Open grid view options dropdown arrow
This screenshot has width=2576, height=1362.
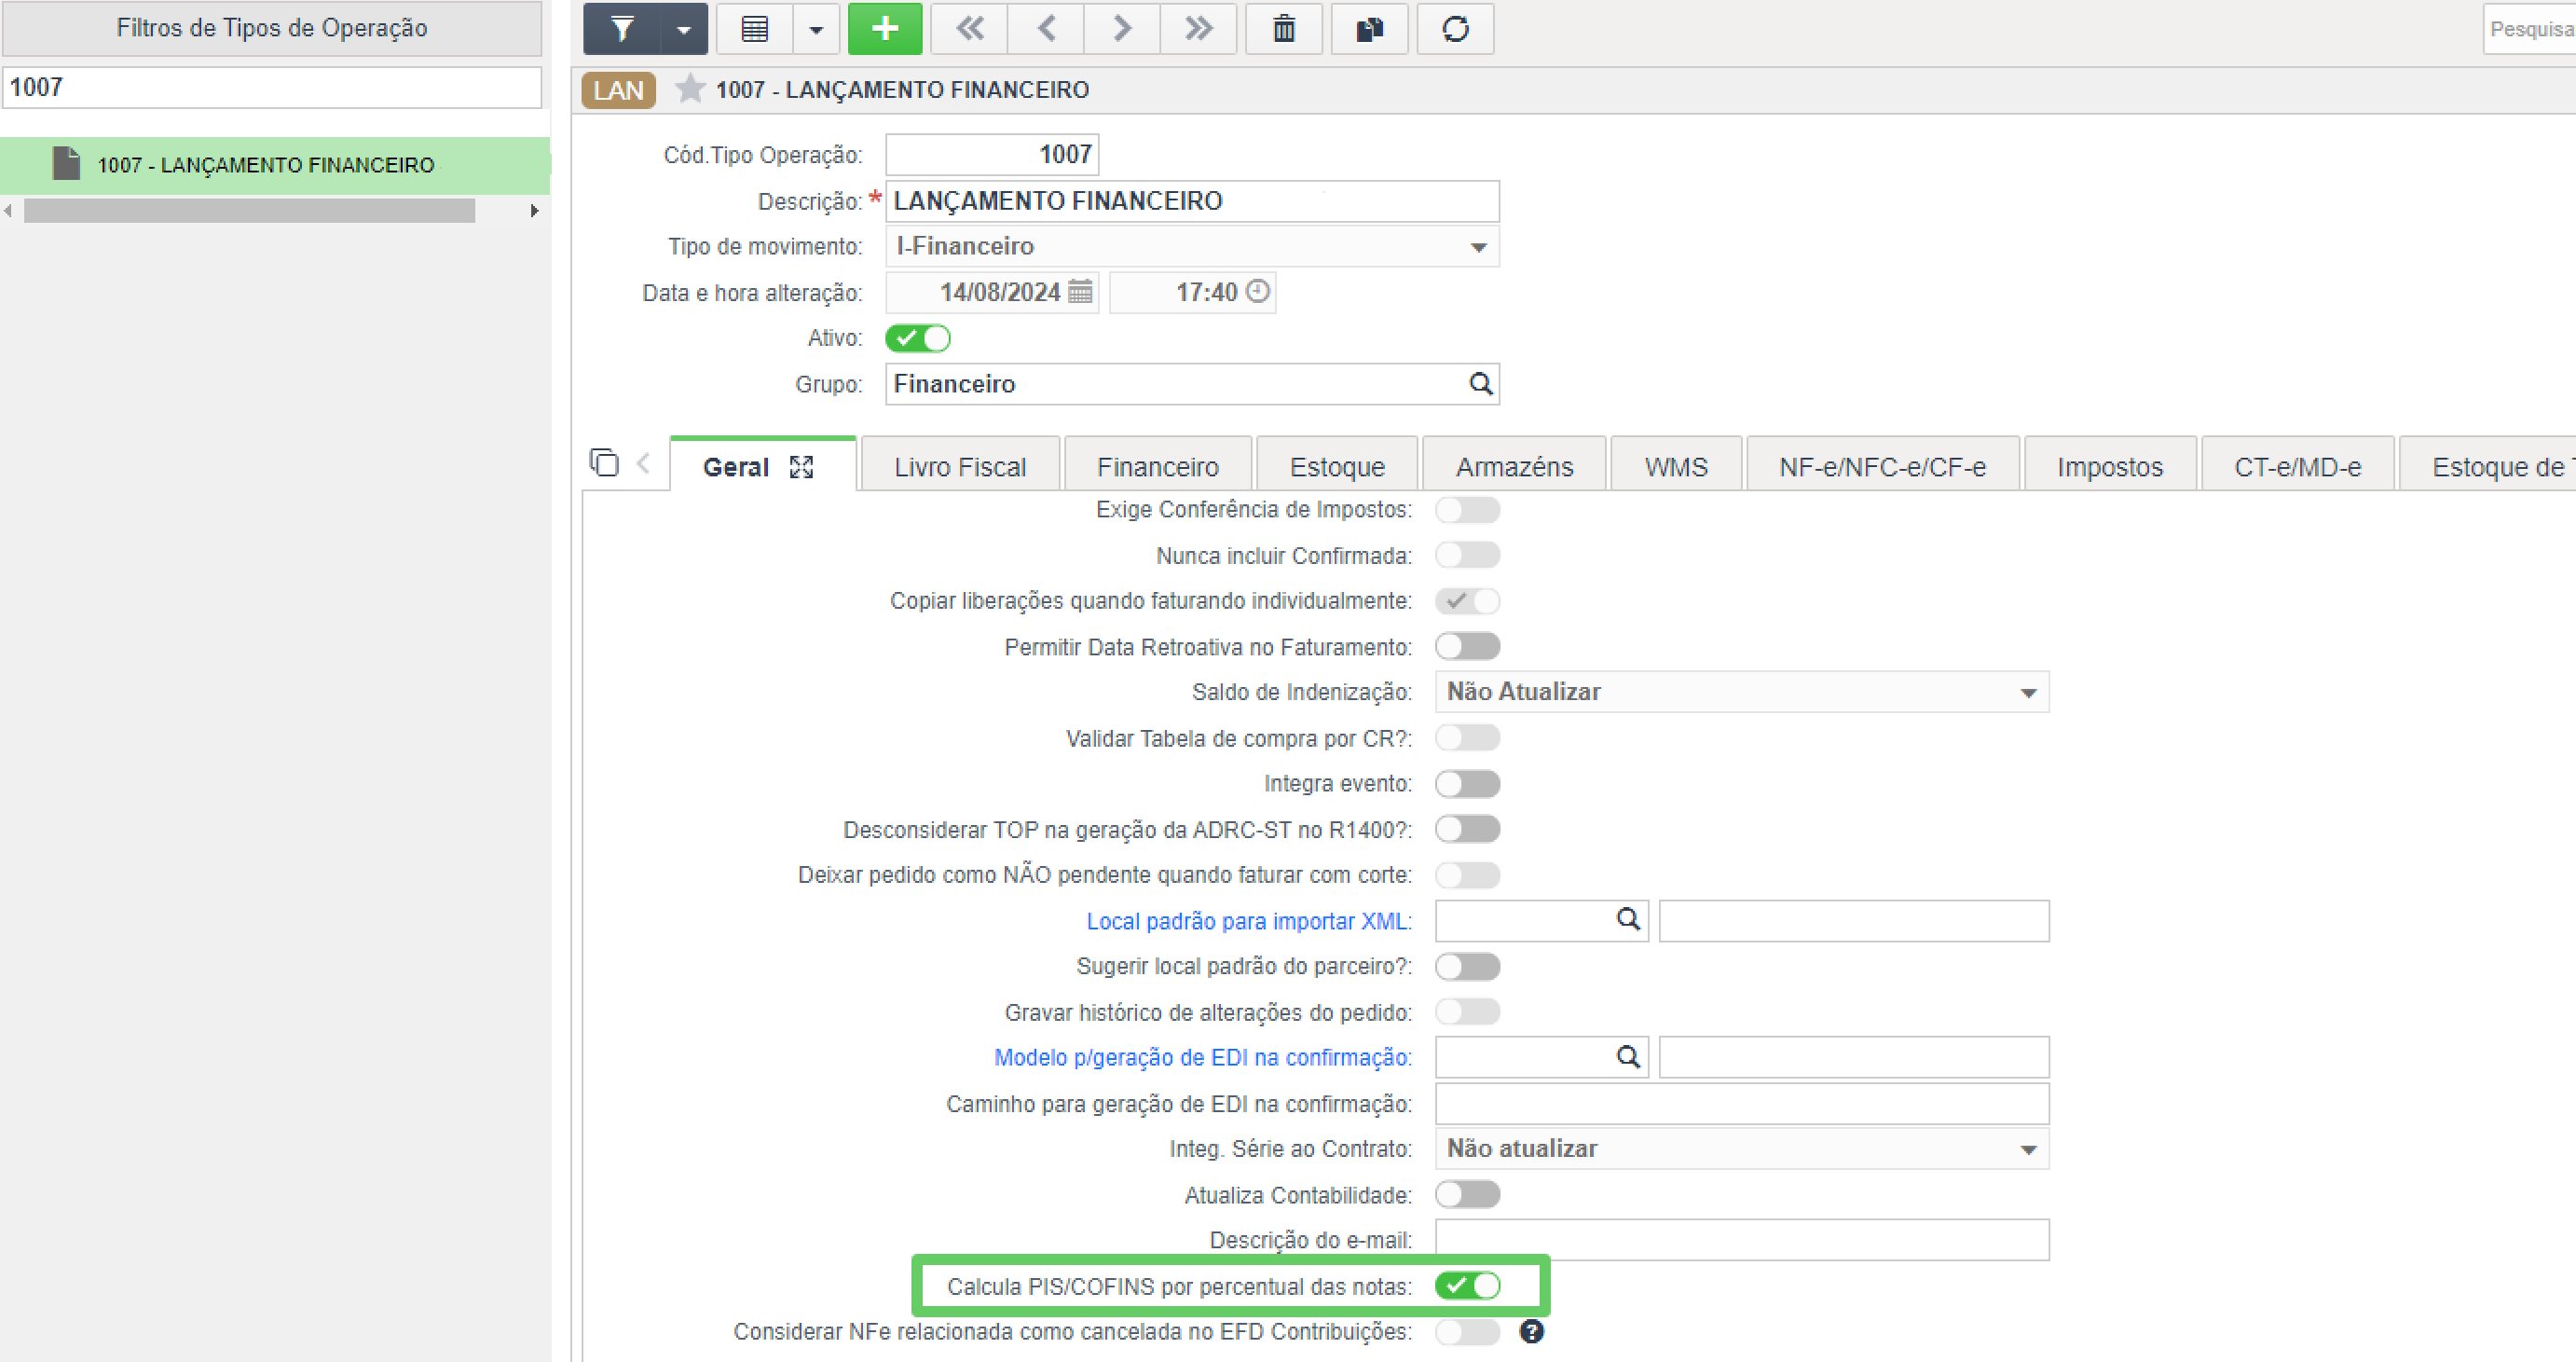tap(816, 29)
